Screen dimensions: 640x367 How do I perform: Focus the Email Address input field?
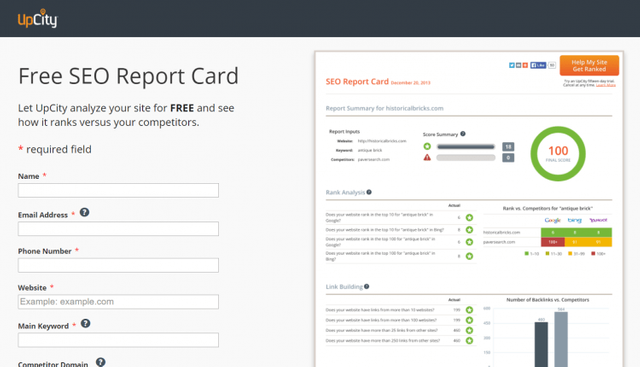pyautogui.click(x=118, y=229)
